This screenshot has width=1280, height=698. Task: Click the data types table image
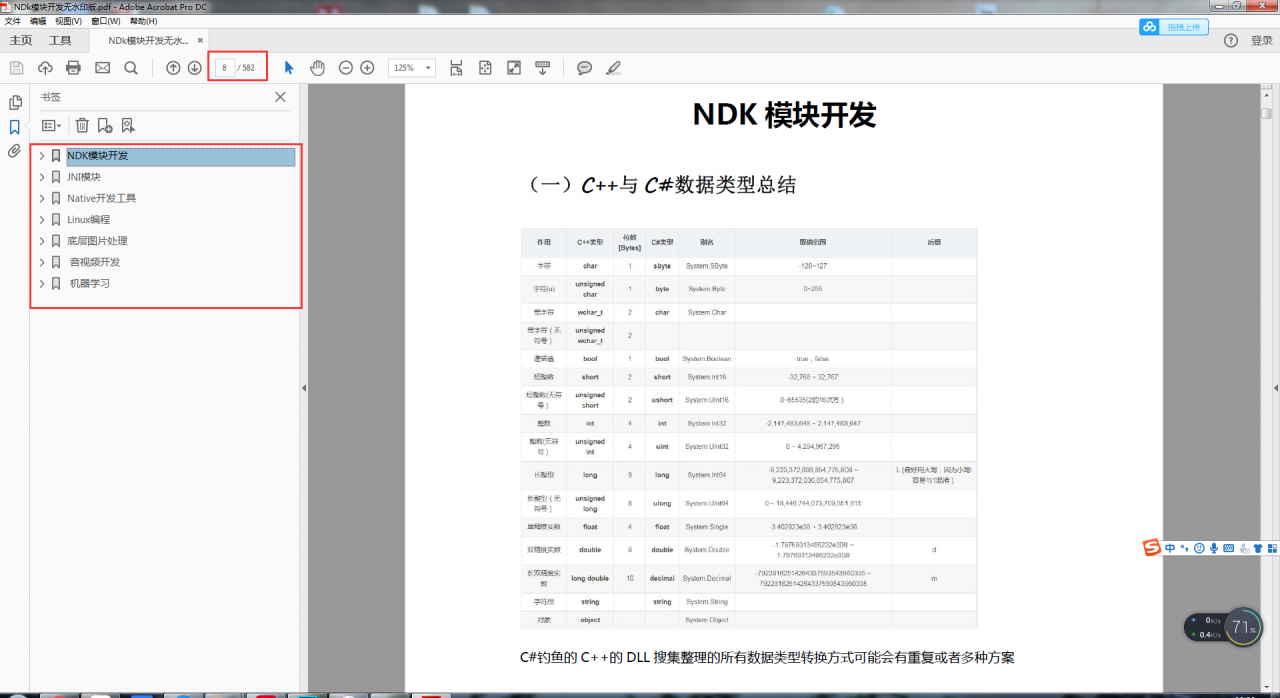(749, 428)
